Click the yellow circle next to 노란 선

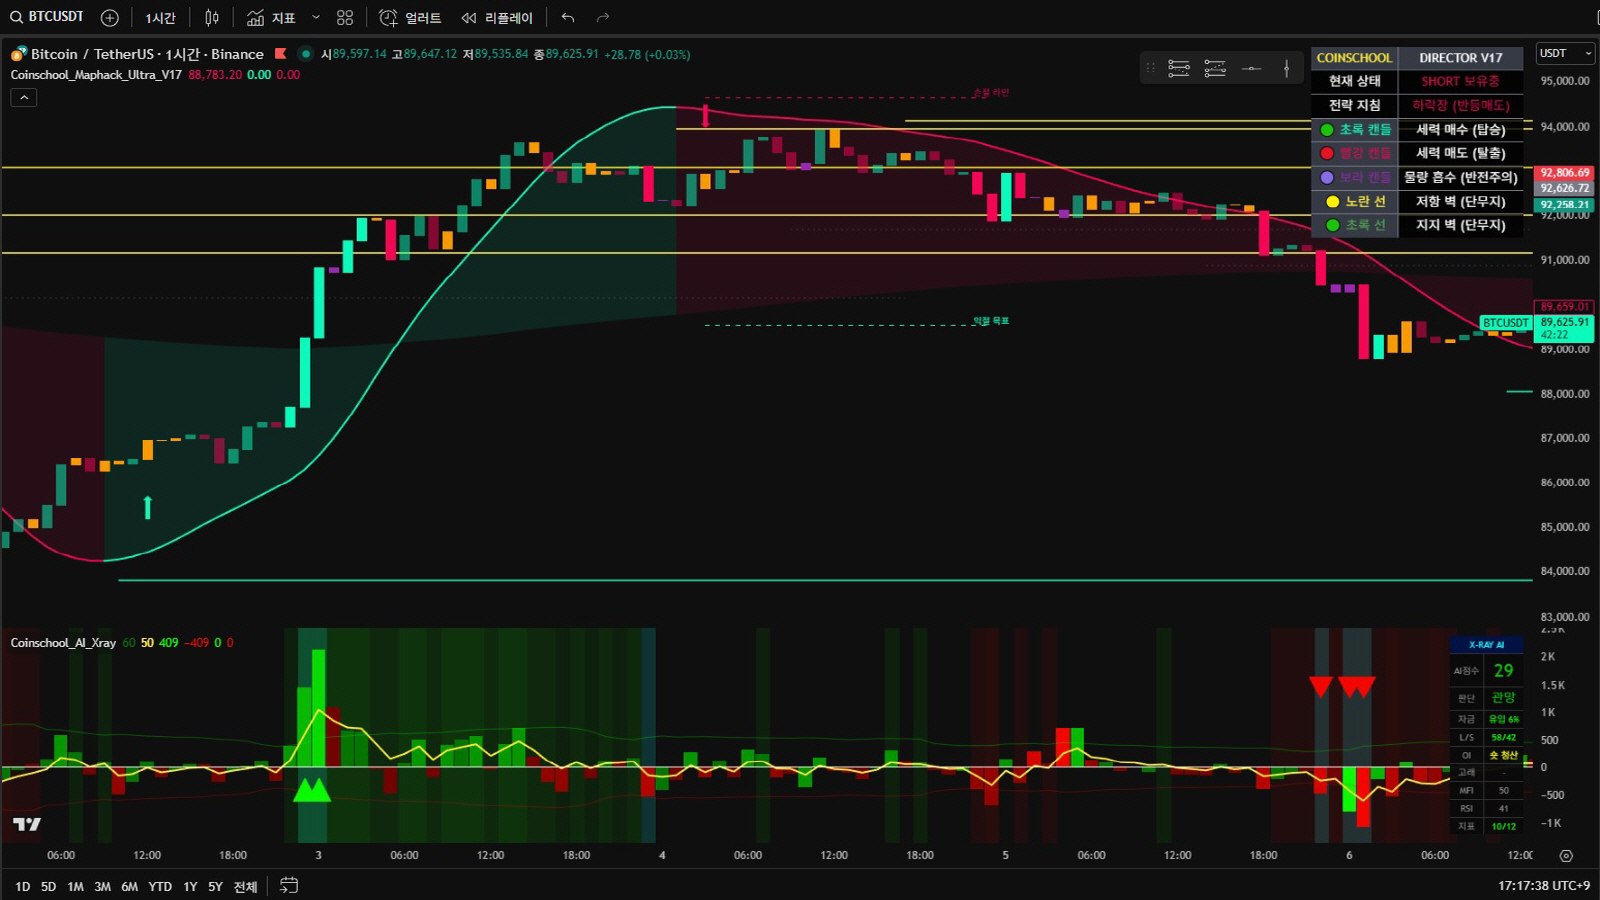[1332, 201]
